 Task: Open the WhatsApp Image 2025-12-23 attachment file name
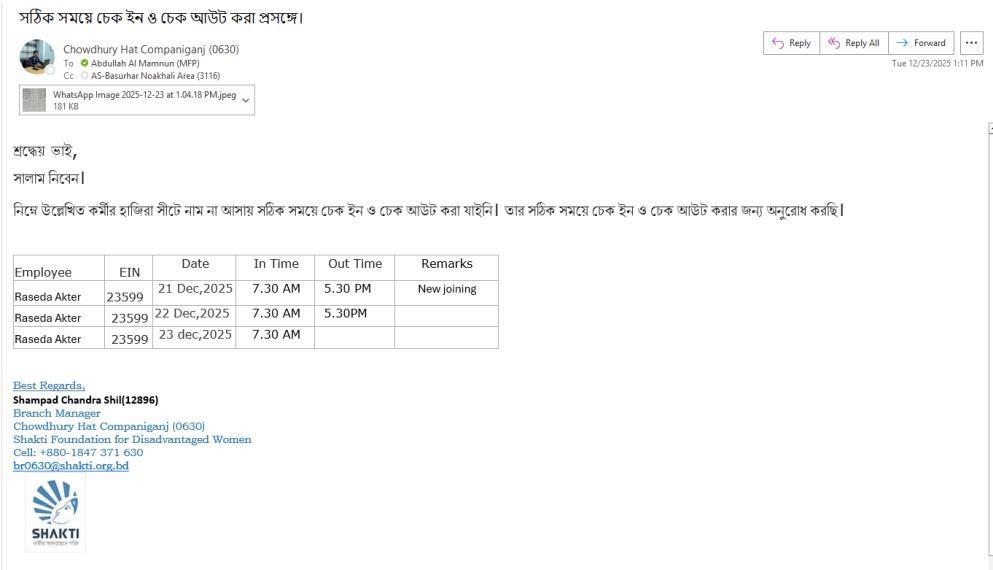pos(144,95)
